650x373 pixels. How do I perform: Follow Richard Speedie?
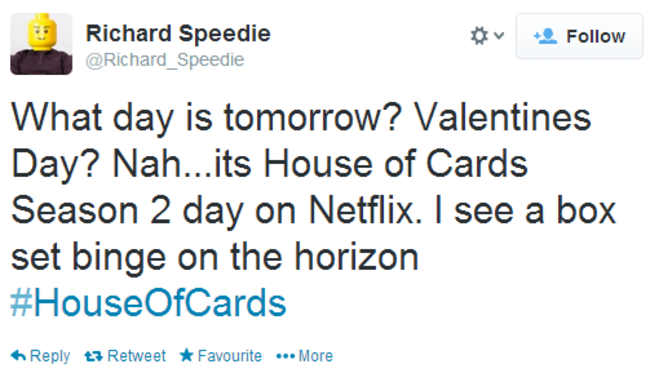579,36
